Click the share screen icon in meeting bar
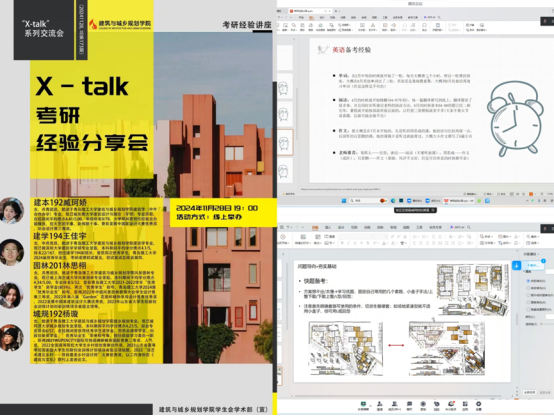Viewport: 554px width, 416px height. (363, 405)
